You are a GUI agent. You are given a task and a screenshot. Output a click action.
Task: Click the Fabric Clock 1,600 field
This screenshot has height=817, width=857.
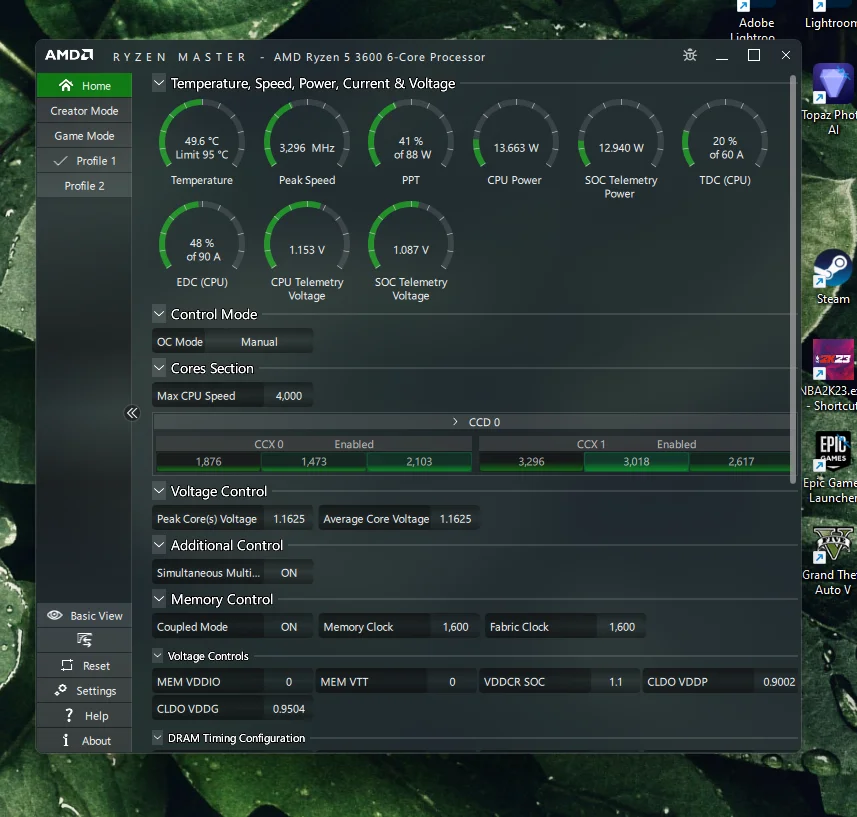point(621,627)
